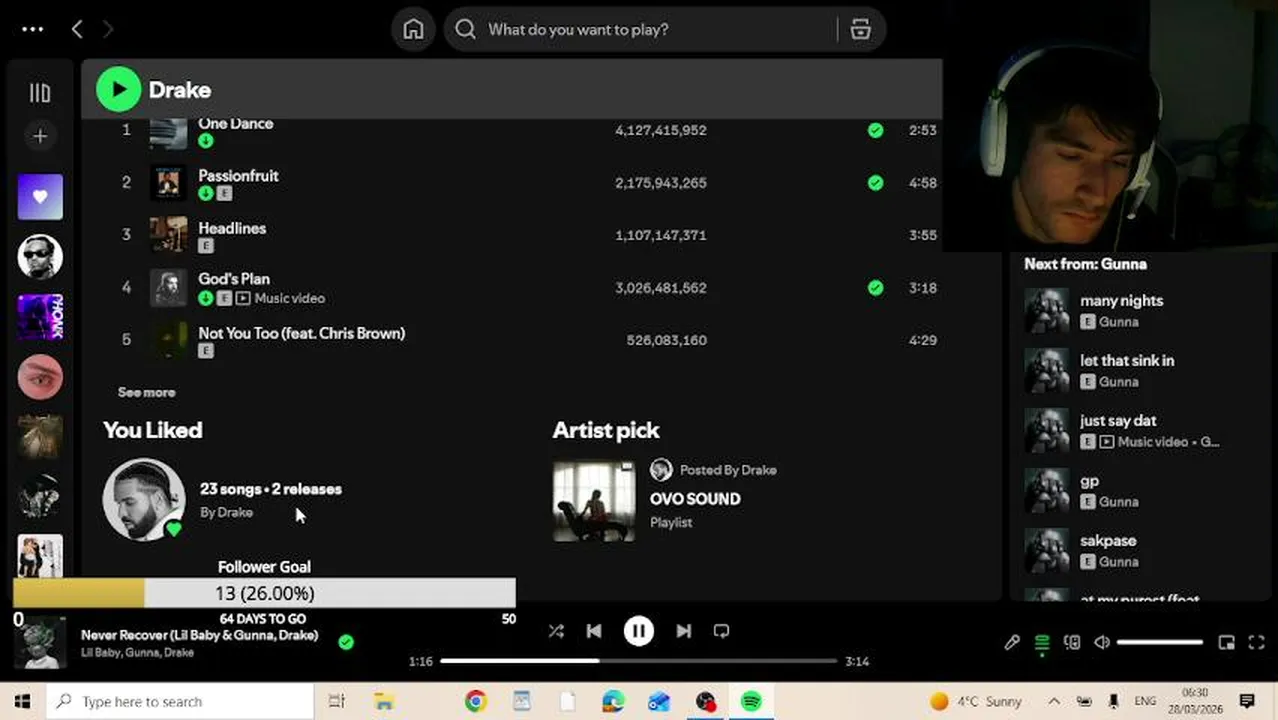
Task: Toggle the repeat mode
Action: click(x=721, y=631)
